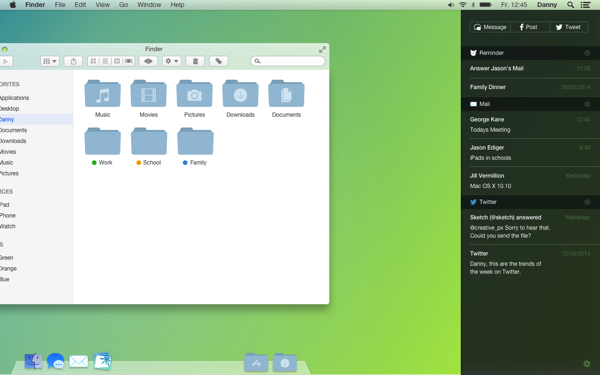Open the Movies folder
Screen dimensions: 600x375
[x=148, y=94]
